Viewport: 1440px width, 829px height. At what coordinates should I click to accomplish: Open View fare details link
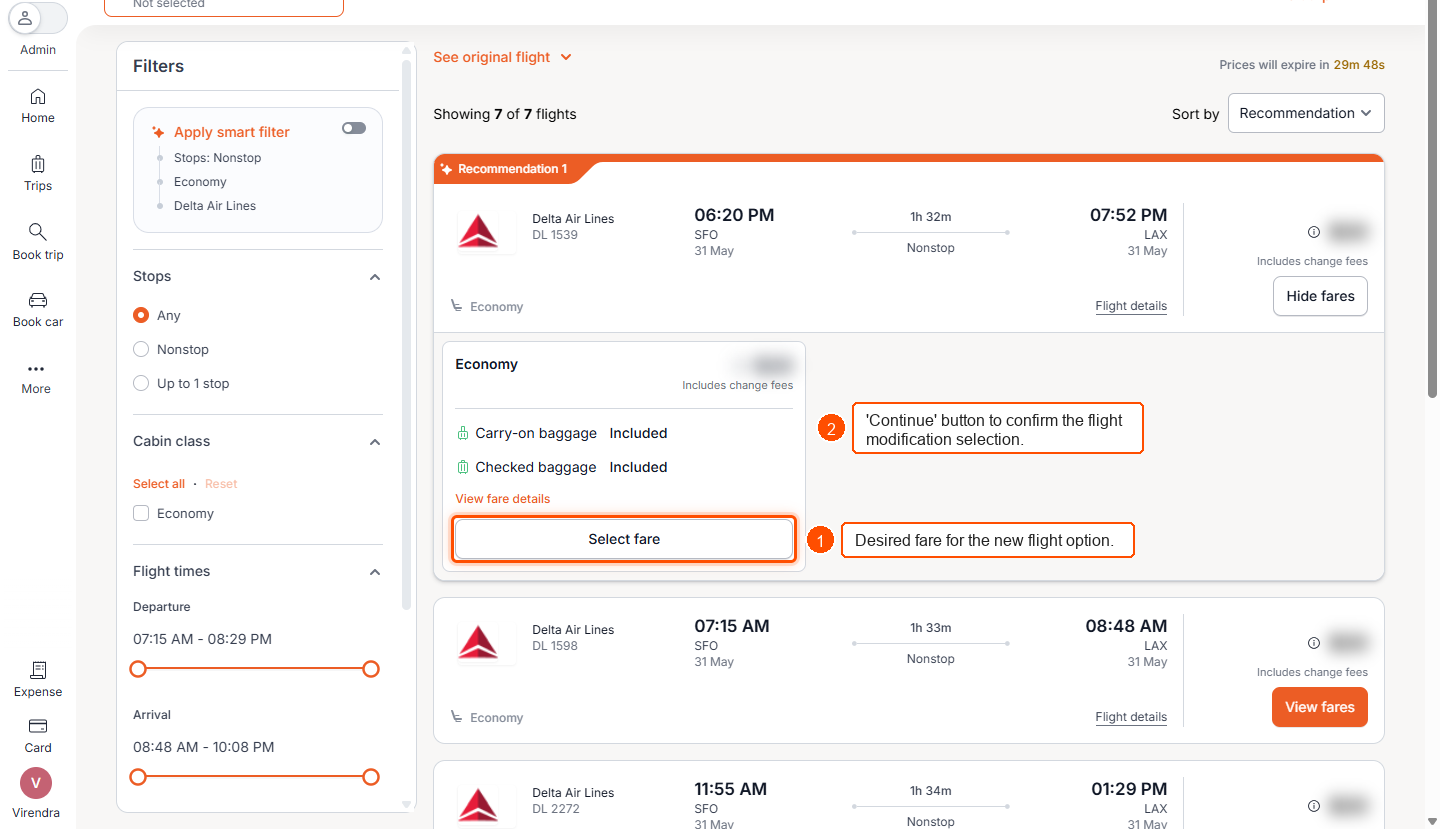[502, 499]
